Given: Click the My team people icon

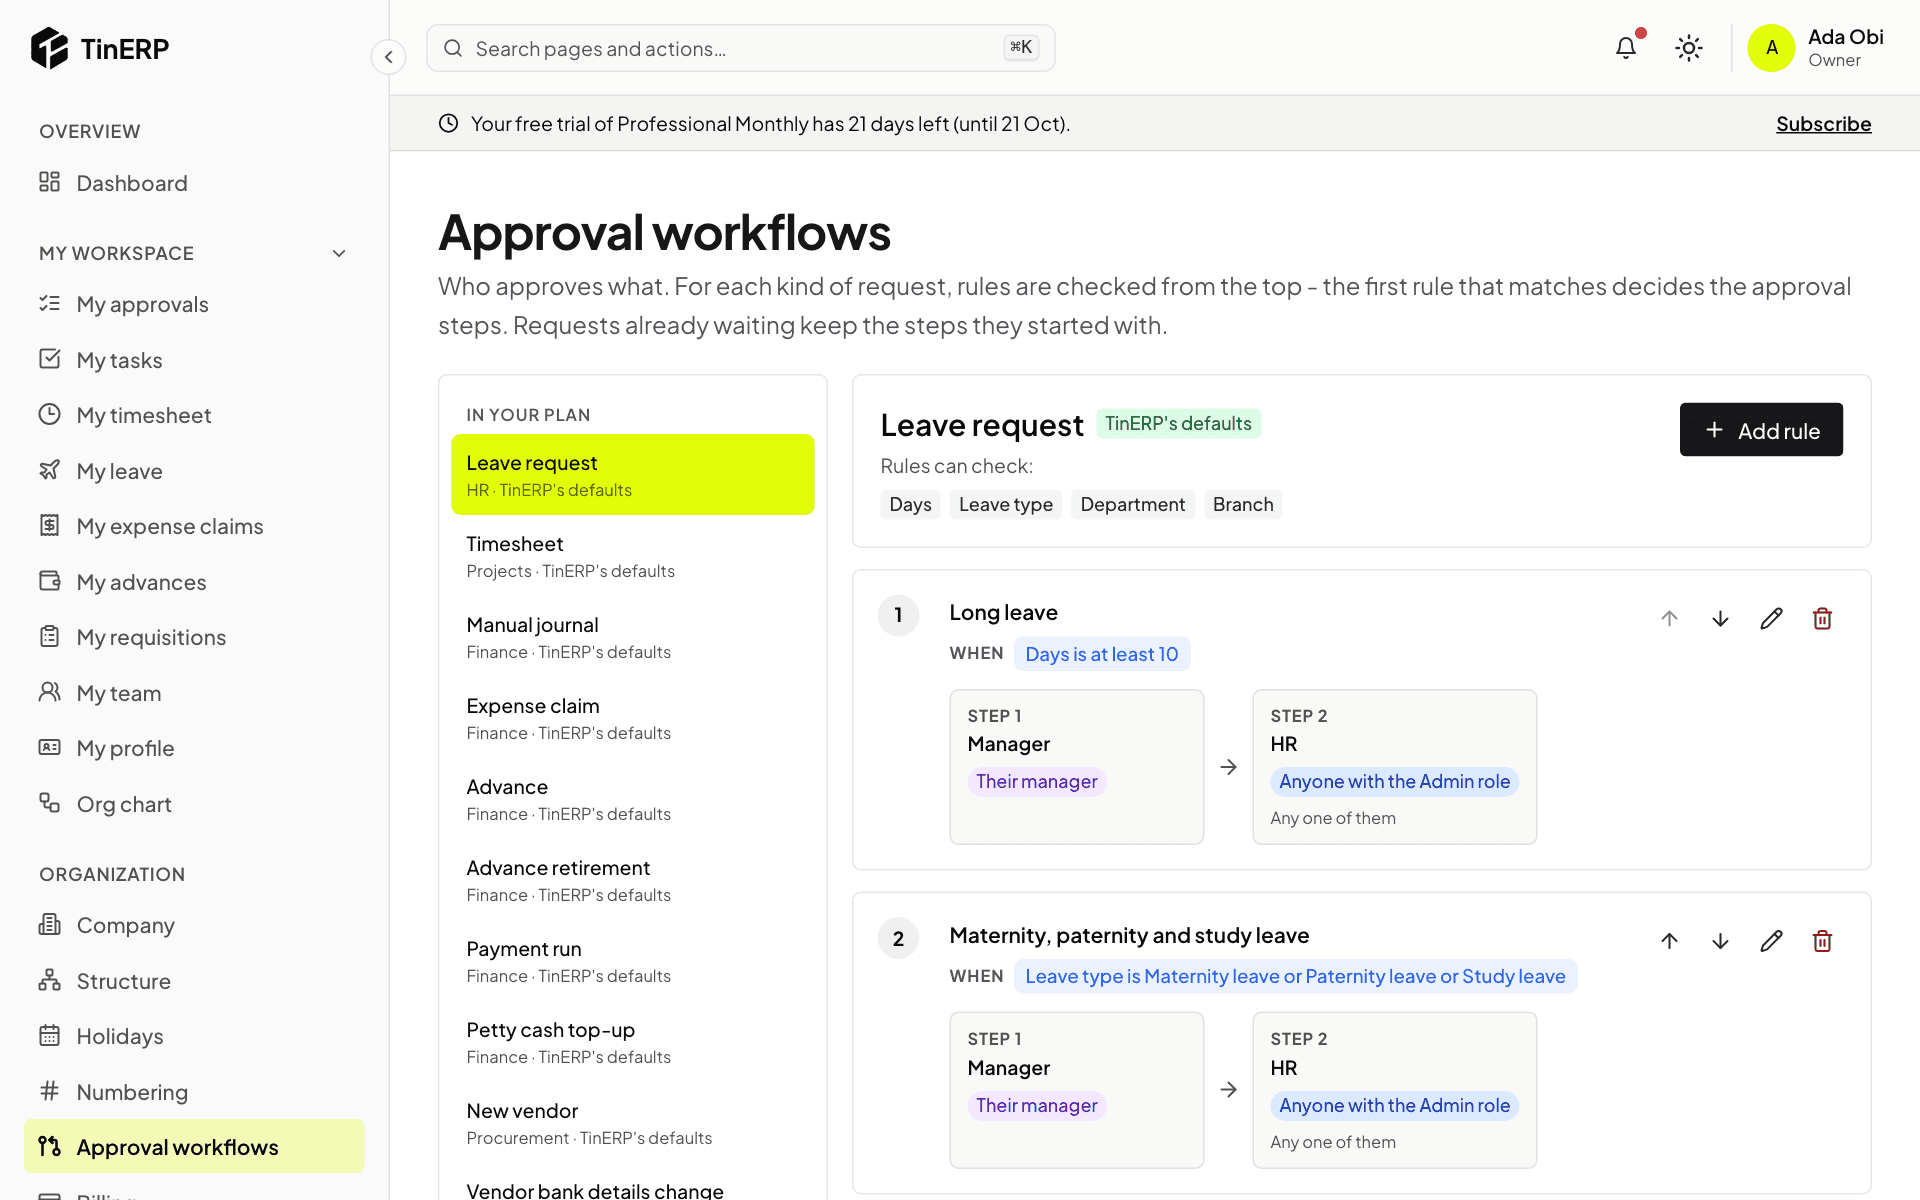Looking at the screenshot, I should (49, 692).
